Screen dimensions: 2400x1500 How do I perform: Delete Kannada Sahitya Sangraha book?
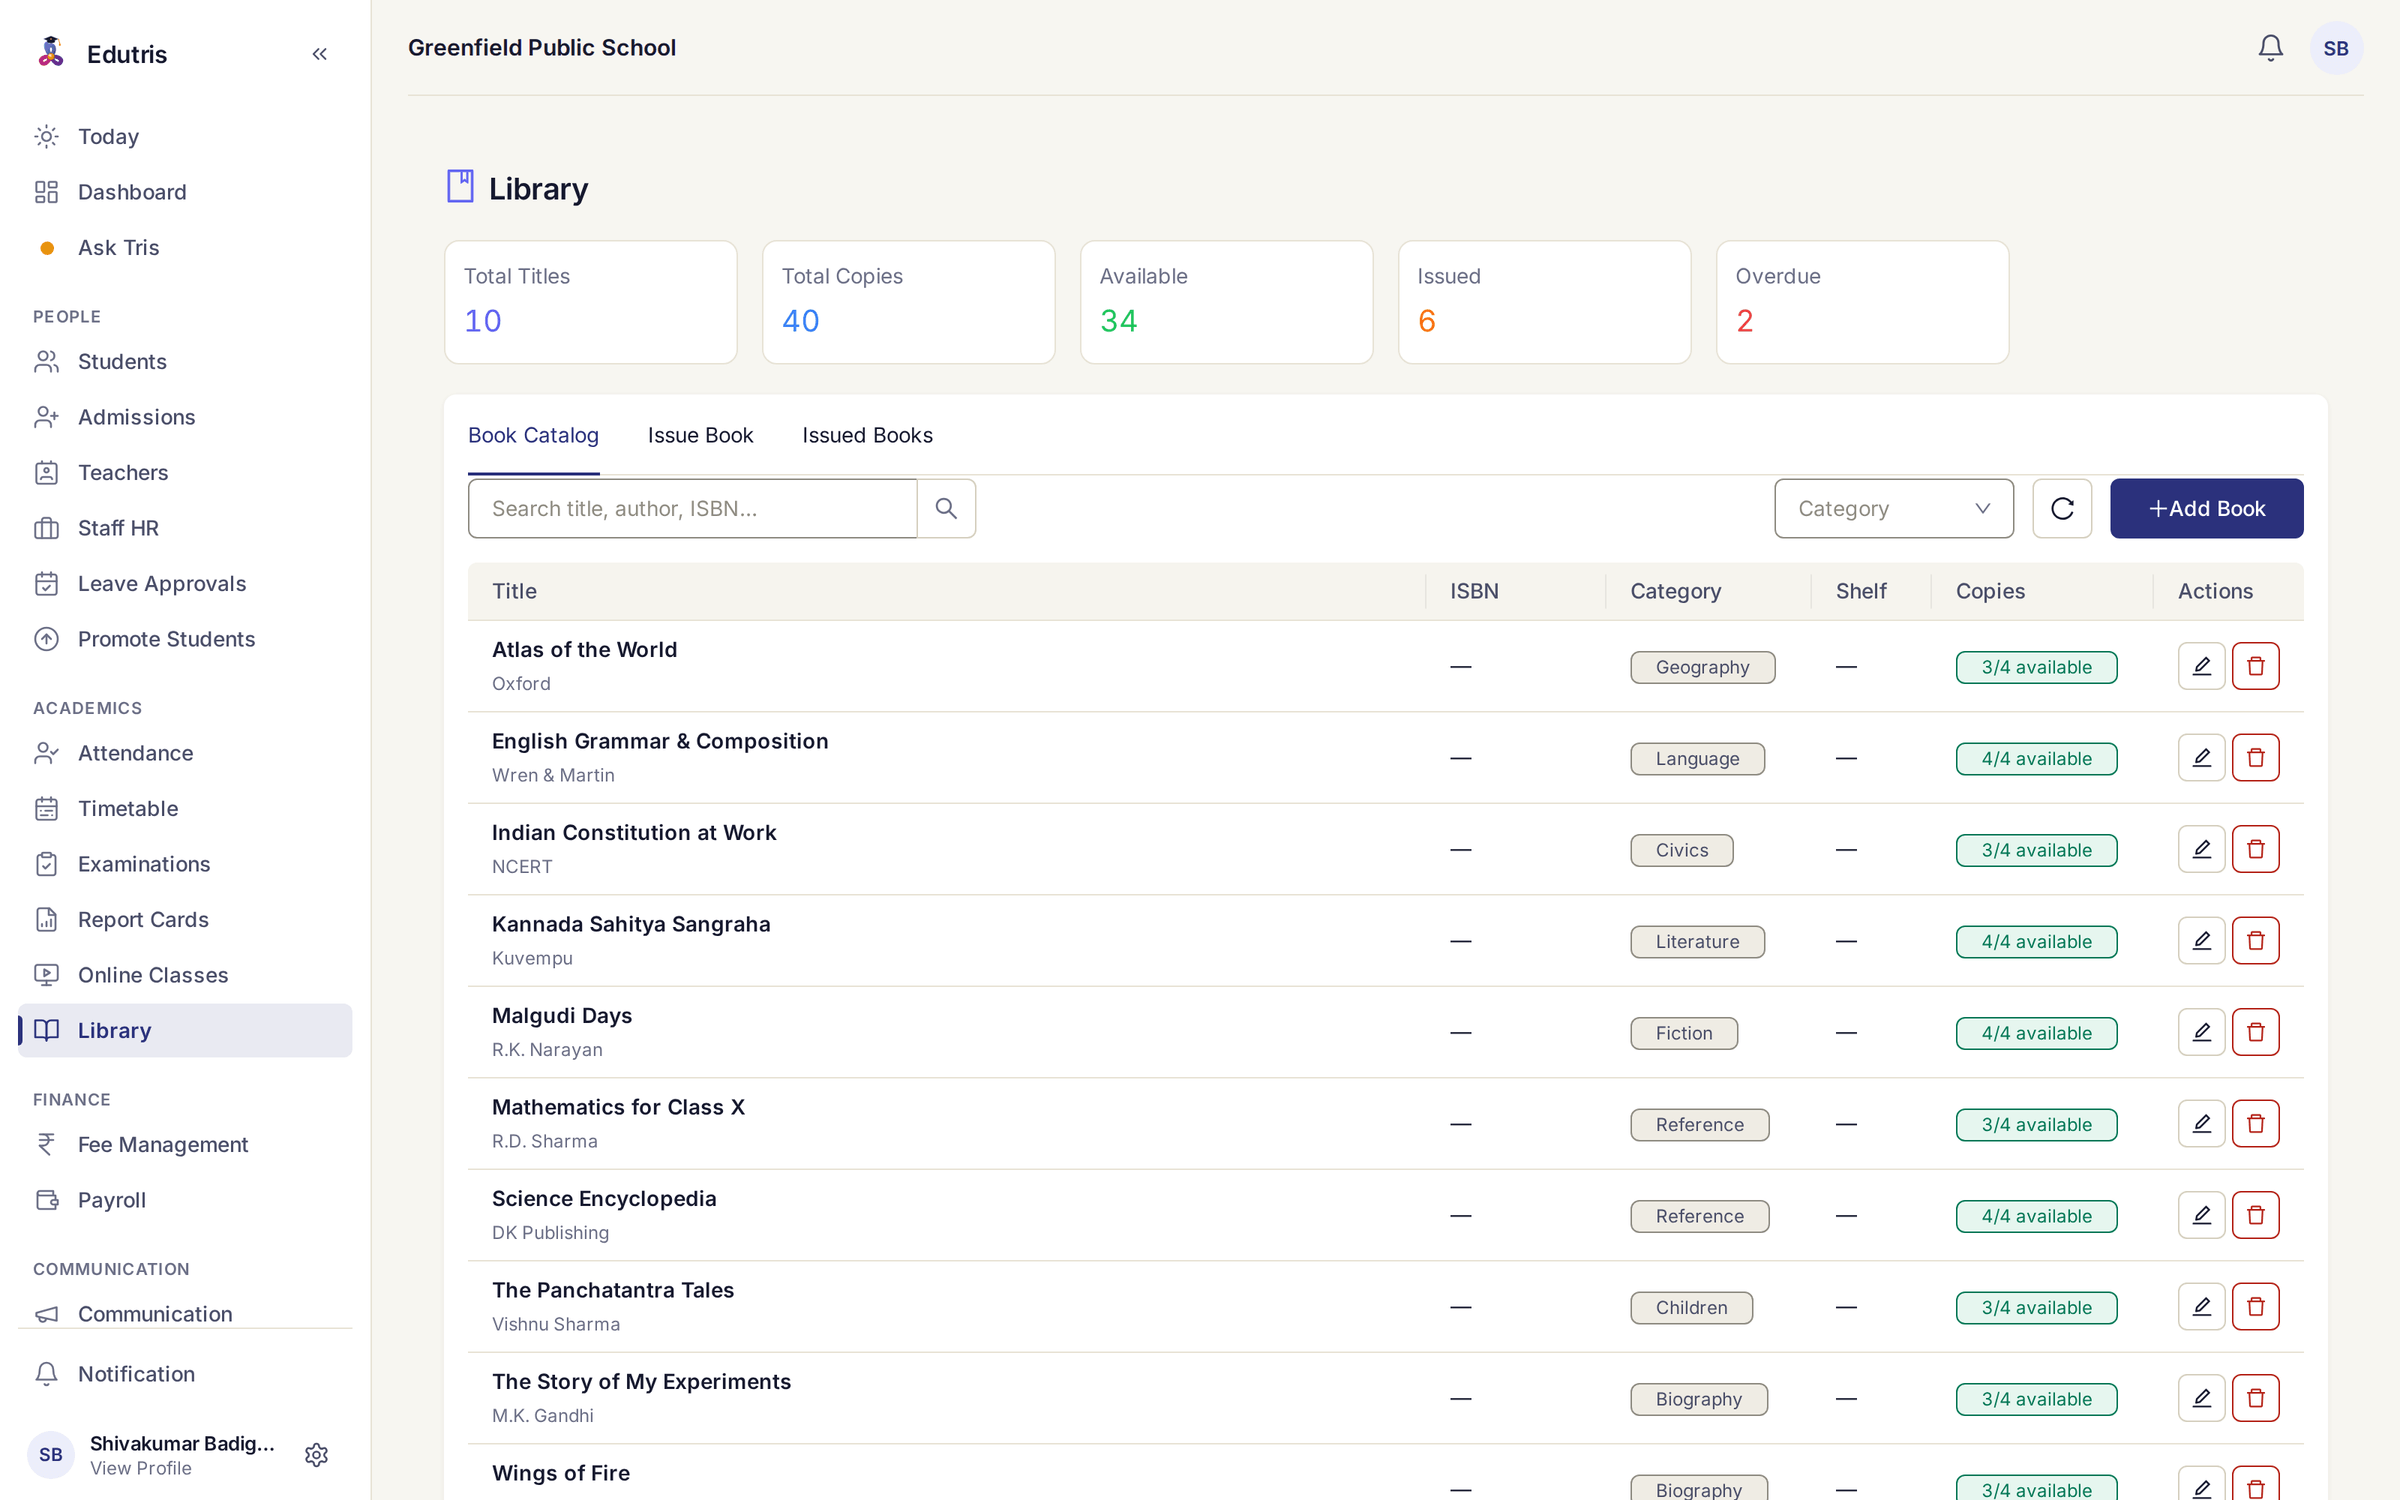pos(2255,941)
